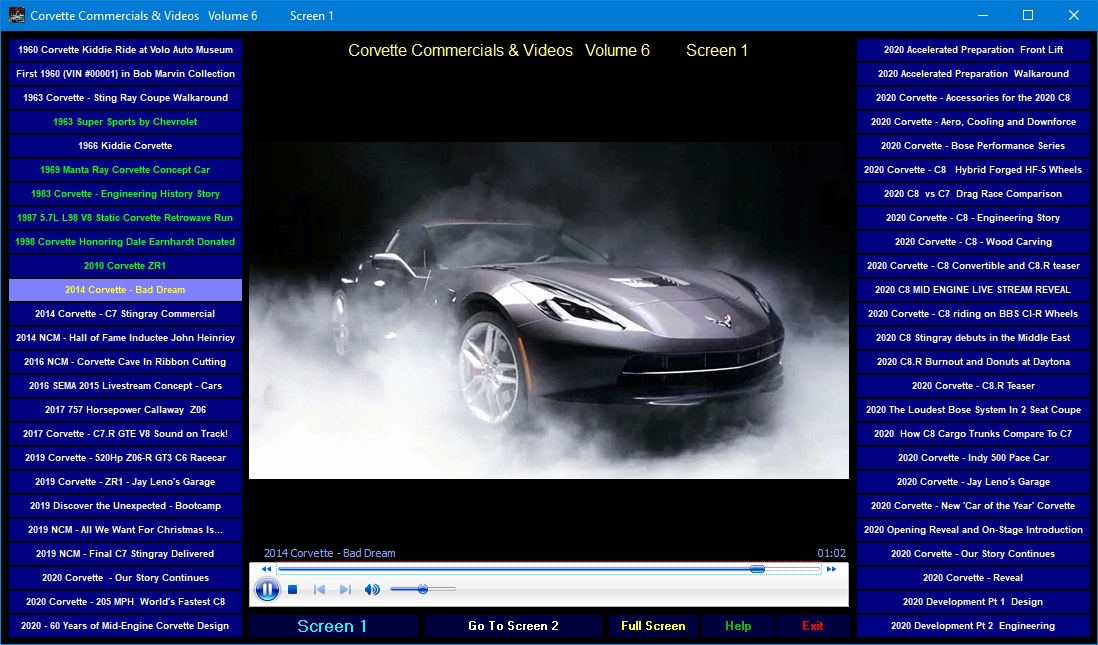
Task: Play 2020 205 MPH World's Fastest C8
Action: (x=125, y=602)
